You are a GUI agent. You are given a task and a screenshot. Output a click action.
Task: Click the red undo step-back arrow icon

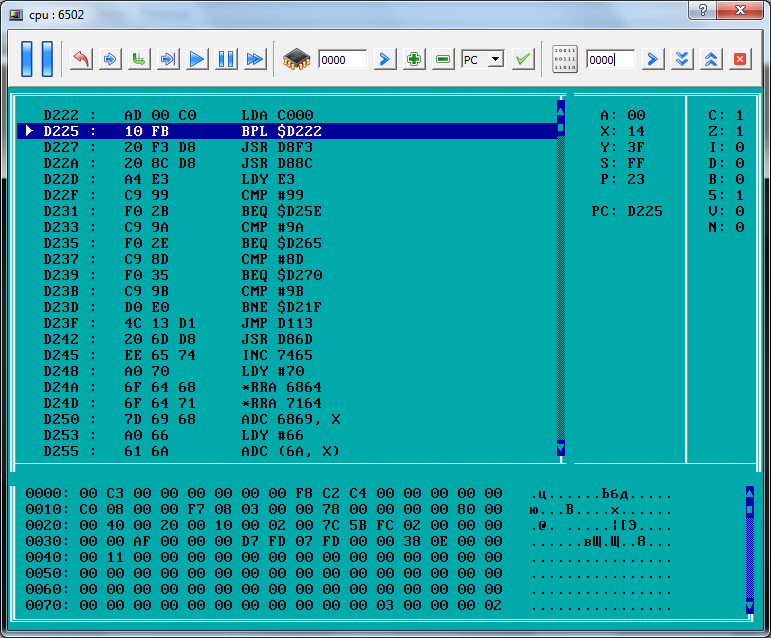(x=81, y=59)
